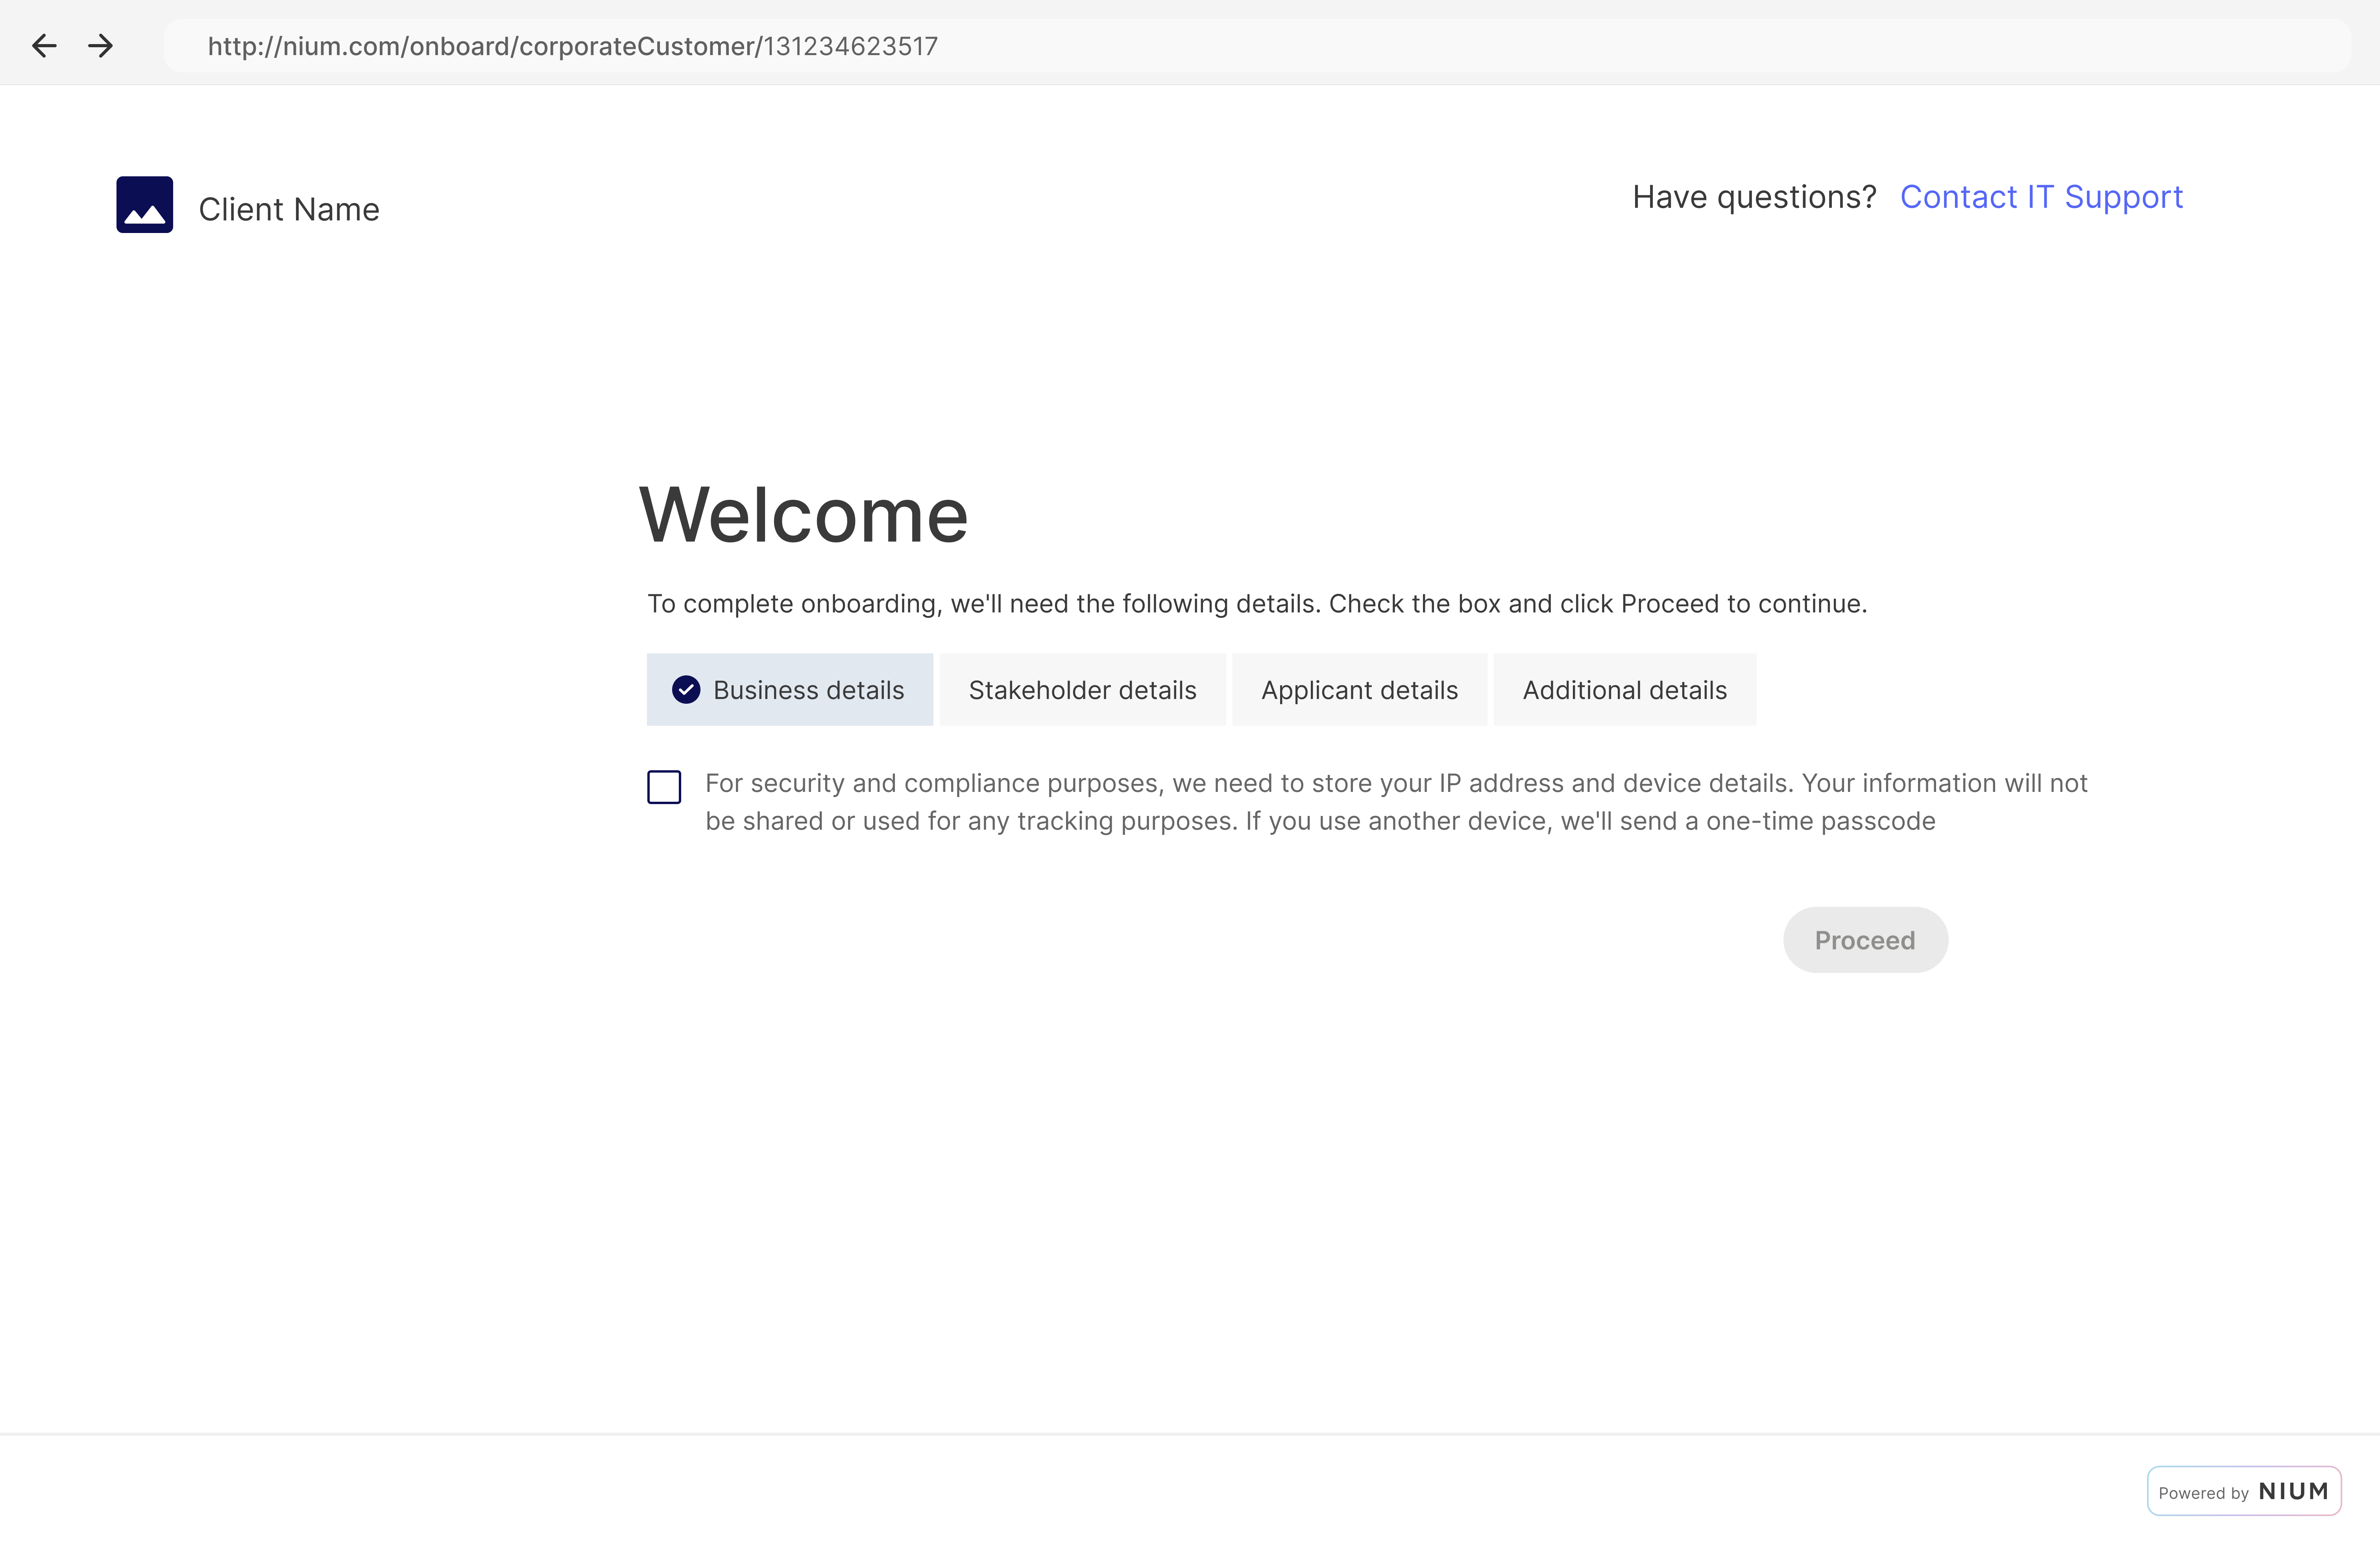Enable the security and compliance checkbox
Image resolution: width=2380 pixels, height=1546 pixels.
click(x=664, y=786)
